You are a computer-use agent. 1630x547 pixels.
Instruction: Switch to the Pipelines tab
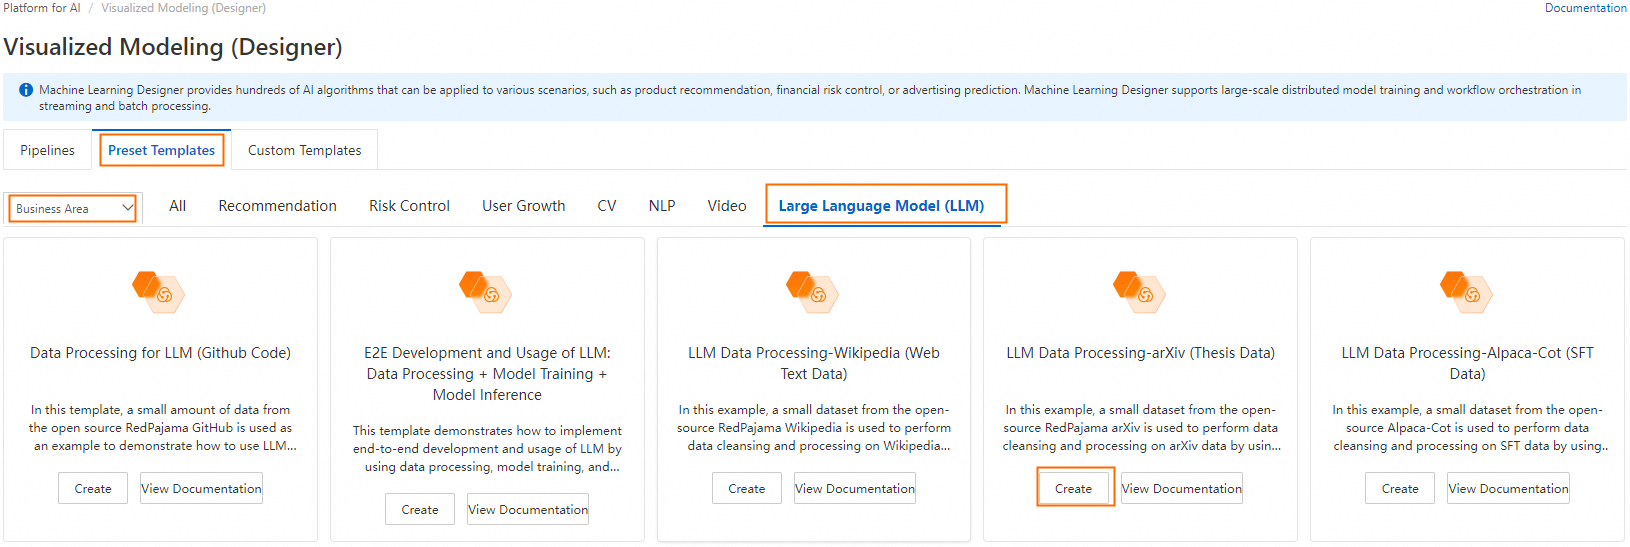pos(47,150)
